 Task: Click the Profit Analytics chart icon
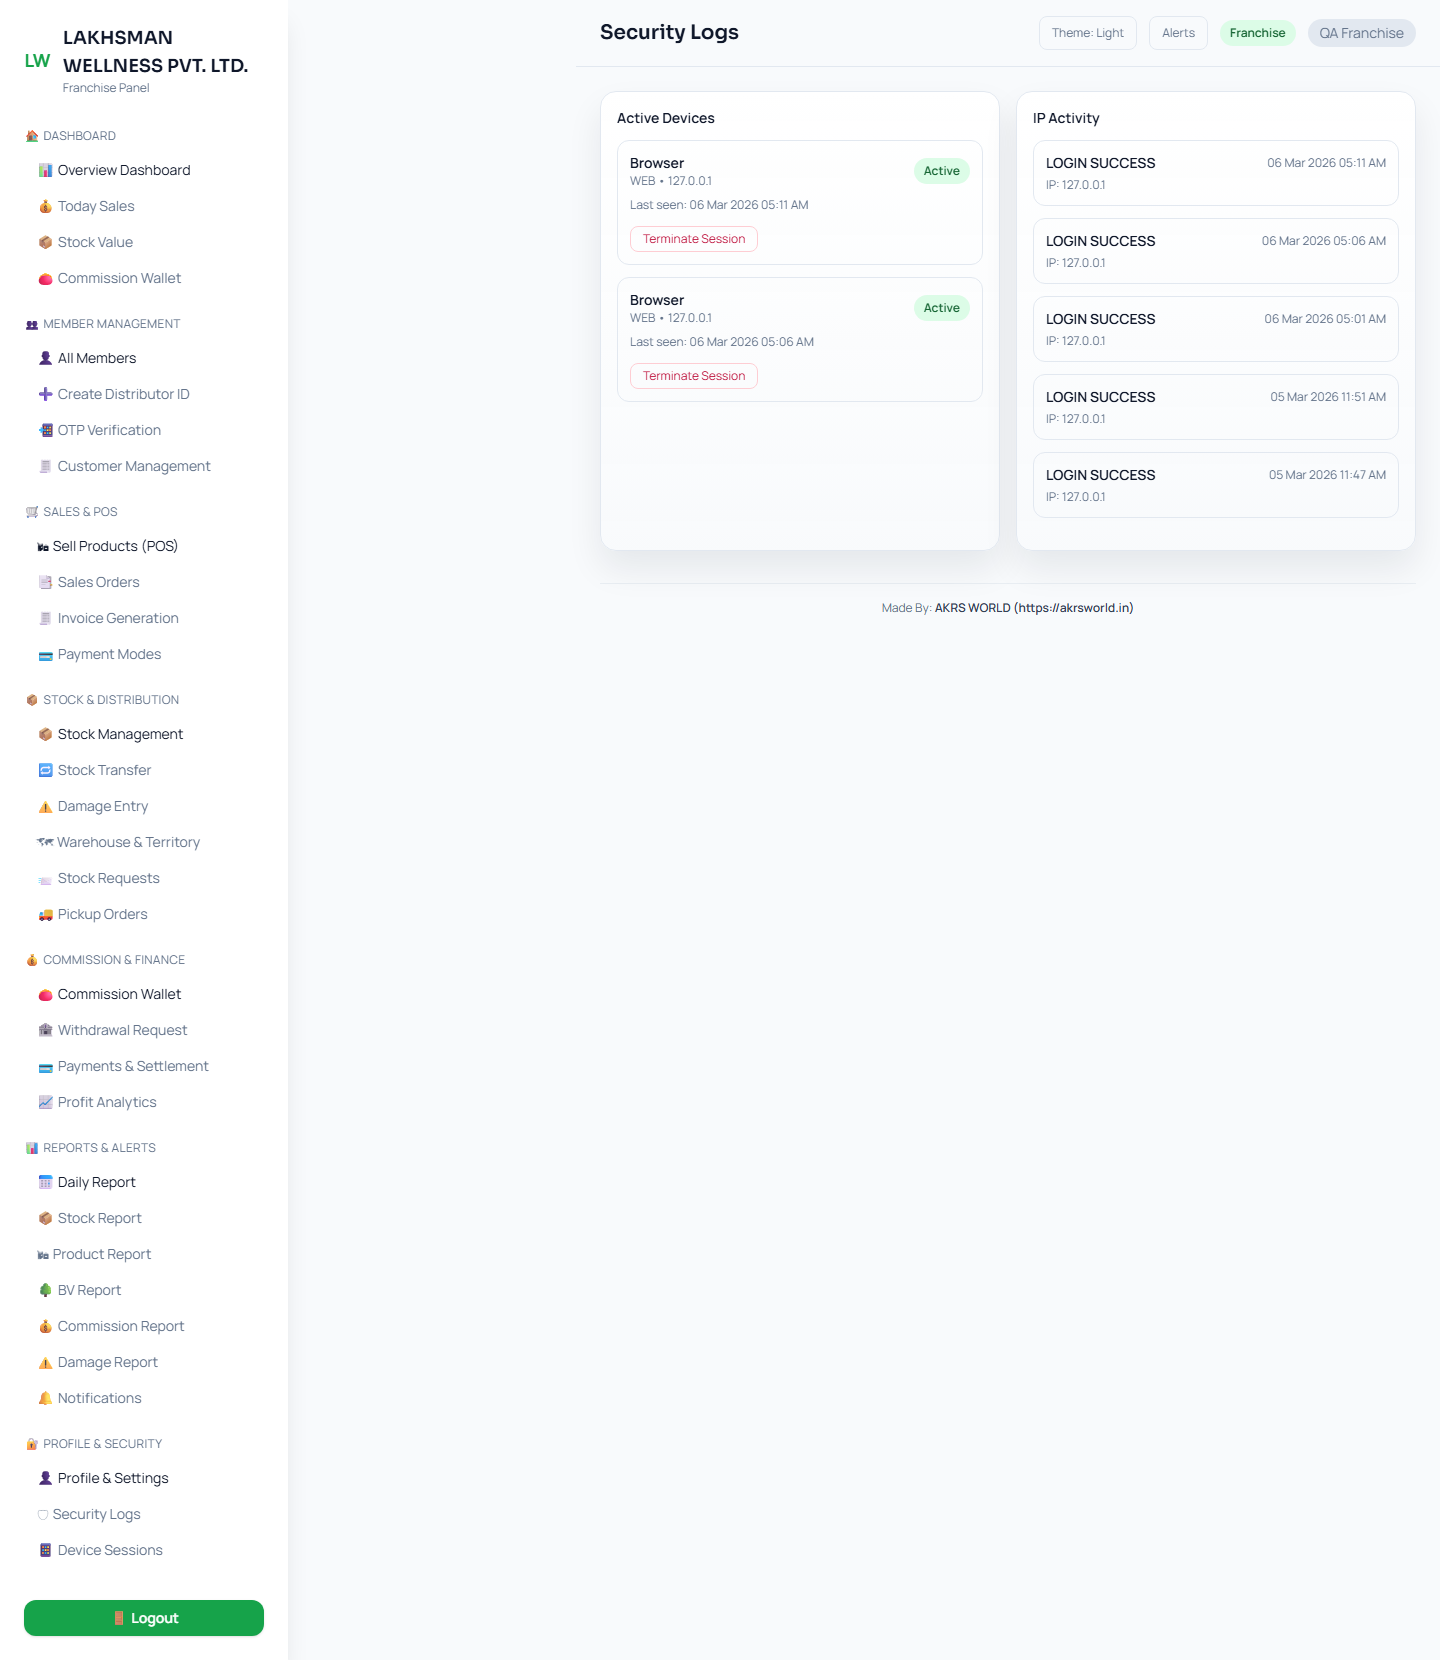pos(45,1103)
